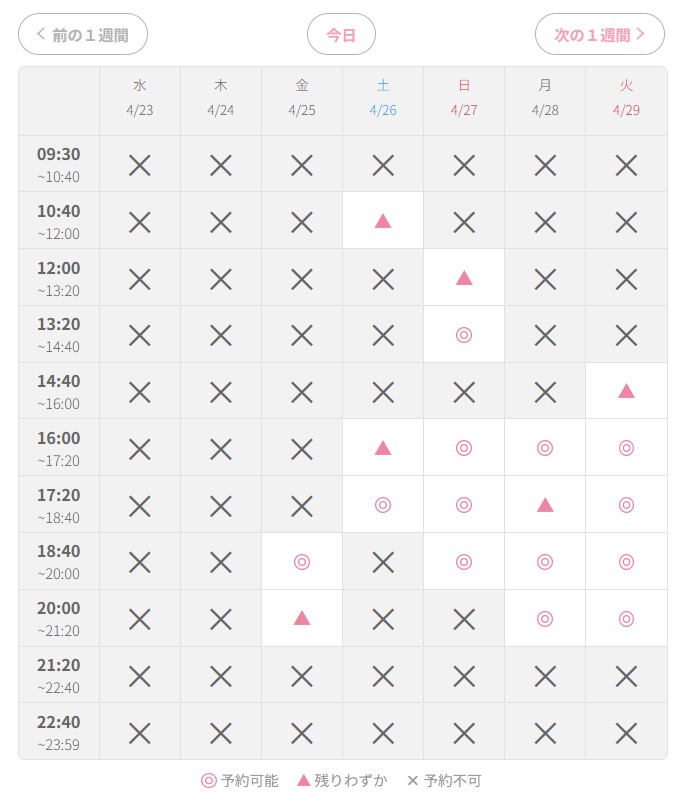687x792 pixels.
Task: Book the double-circle slot on 4/28 at 16:00
Action: [x=545, y=448]
